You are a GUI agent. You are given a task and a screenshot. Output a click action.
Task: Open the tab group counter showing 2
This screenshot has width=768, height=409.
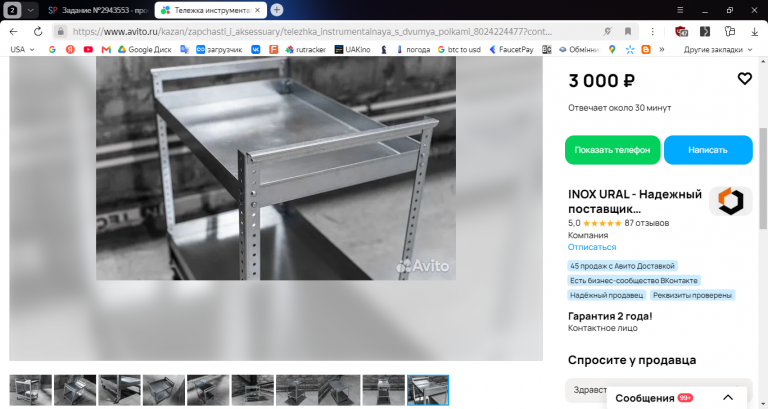(12, 10)
